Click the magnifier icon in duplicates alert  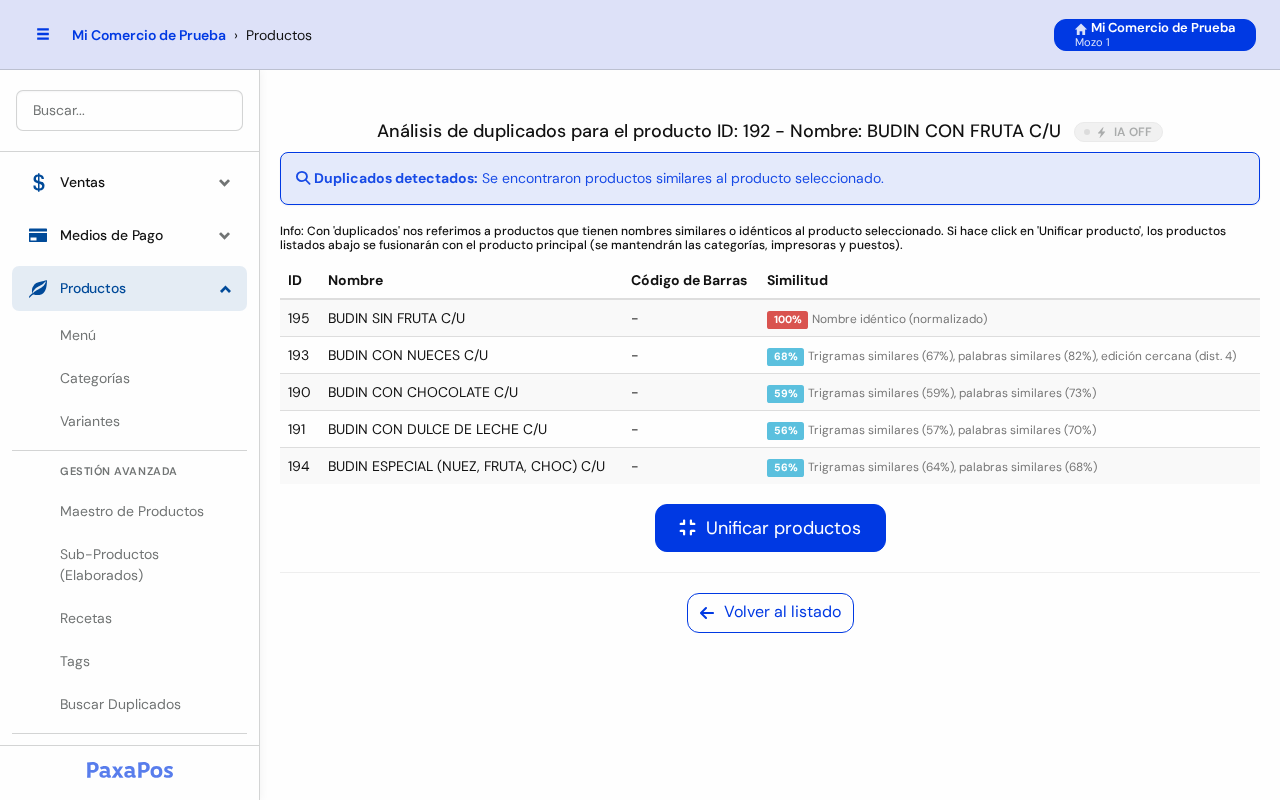[x=303, y=178]
